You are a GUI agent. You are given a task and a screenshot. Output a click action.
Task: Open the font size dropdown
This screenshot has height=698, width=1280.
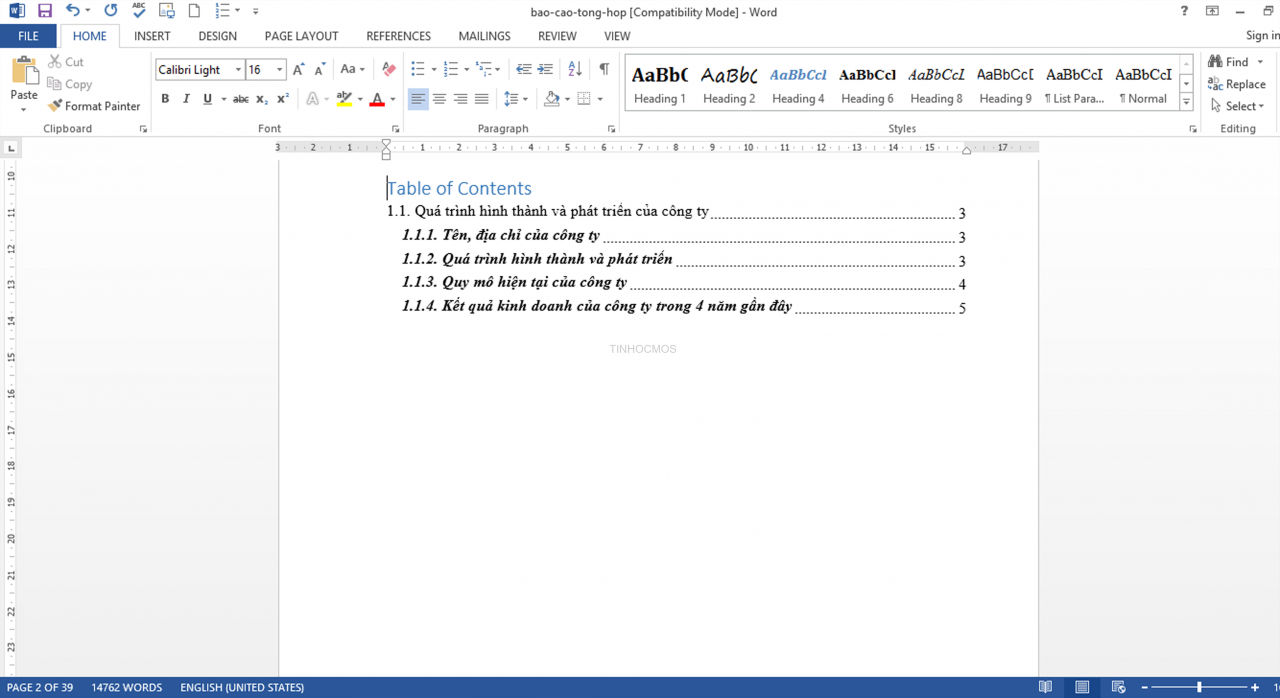pyautogui.click(x=266, y=69)
